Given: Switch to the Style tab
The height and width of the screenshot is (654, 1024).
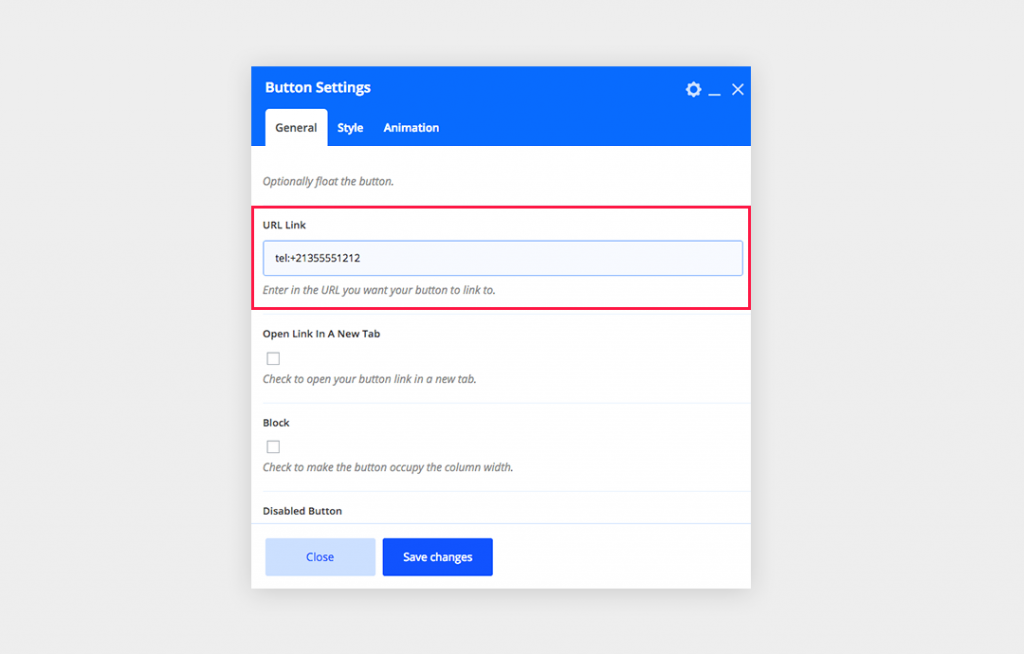Looking at the screenshot, I should point(350,127).
